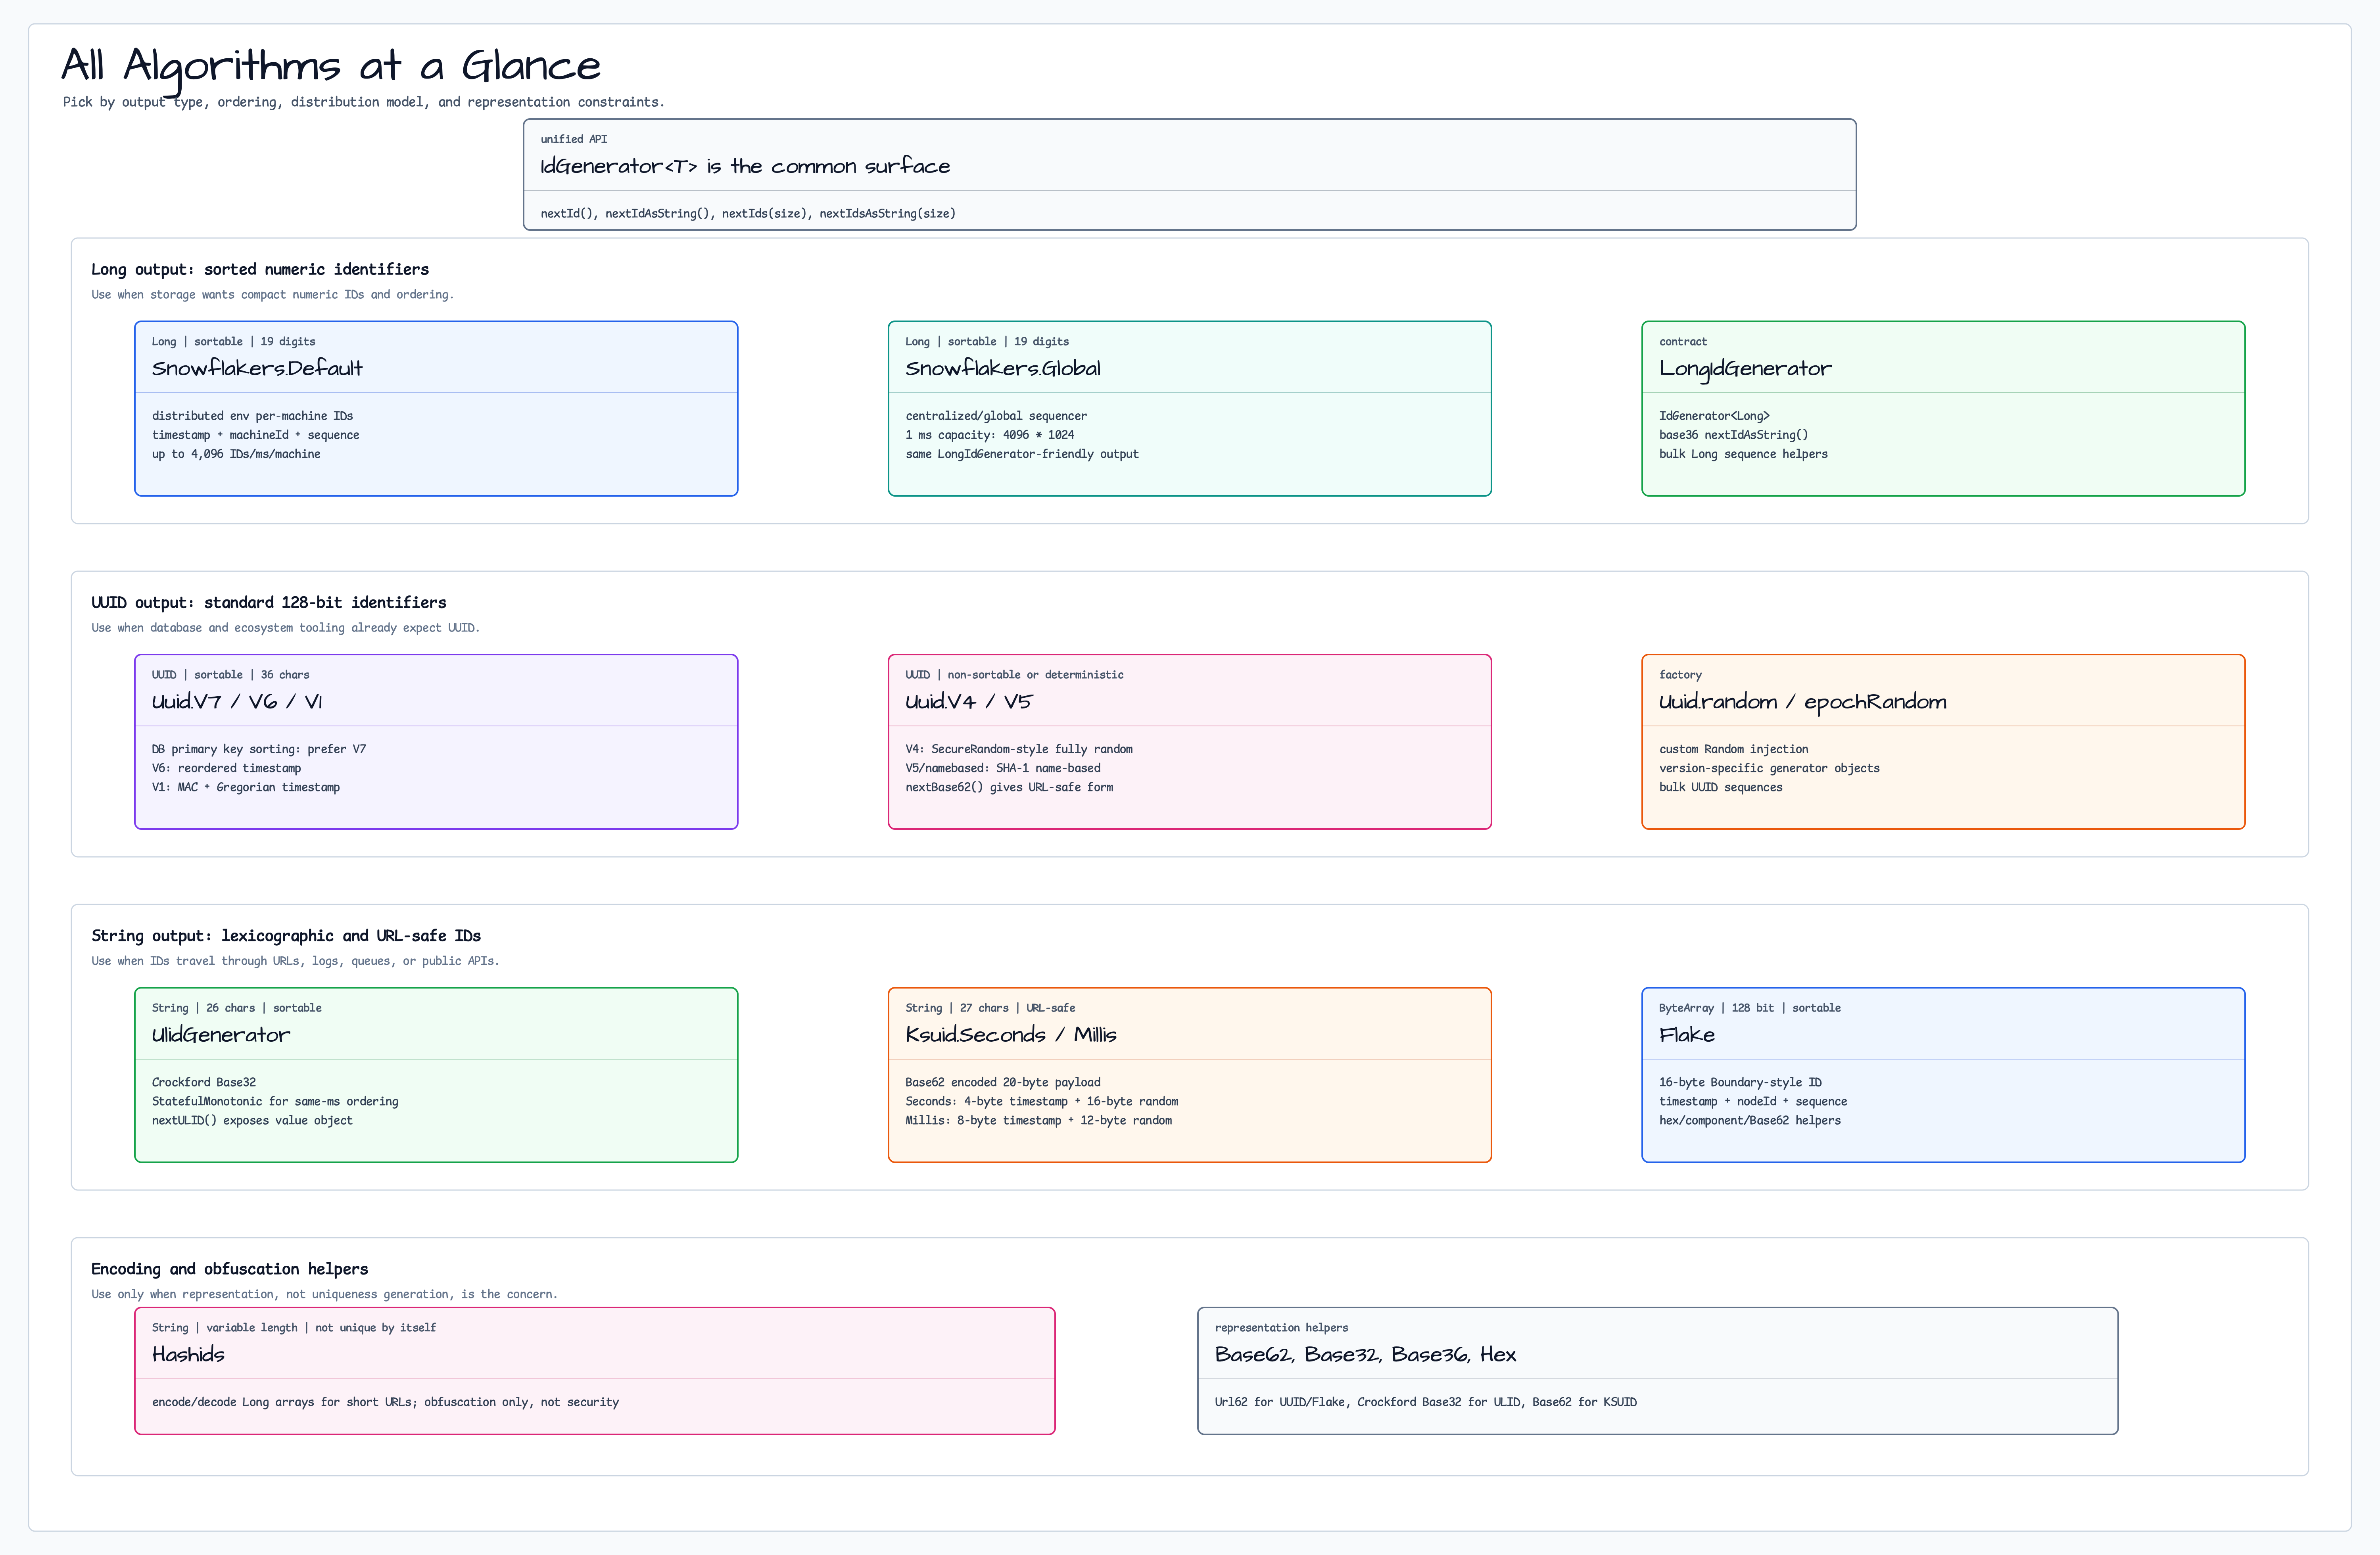Click 'base36 nextIdAsString()' line

click(x=1734, y=435)
